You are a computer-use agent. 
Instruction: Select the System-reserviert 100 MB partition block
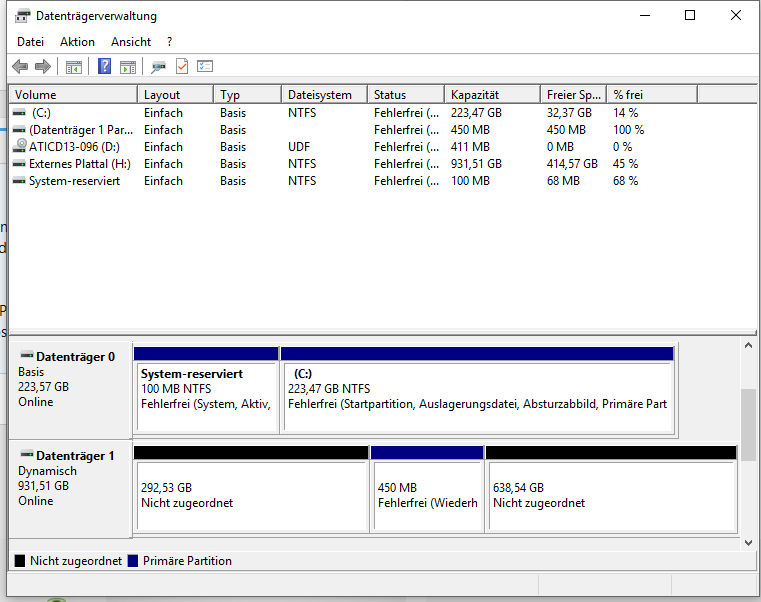(206, 389)
